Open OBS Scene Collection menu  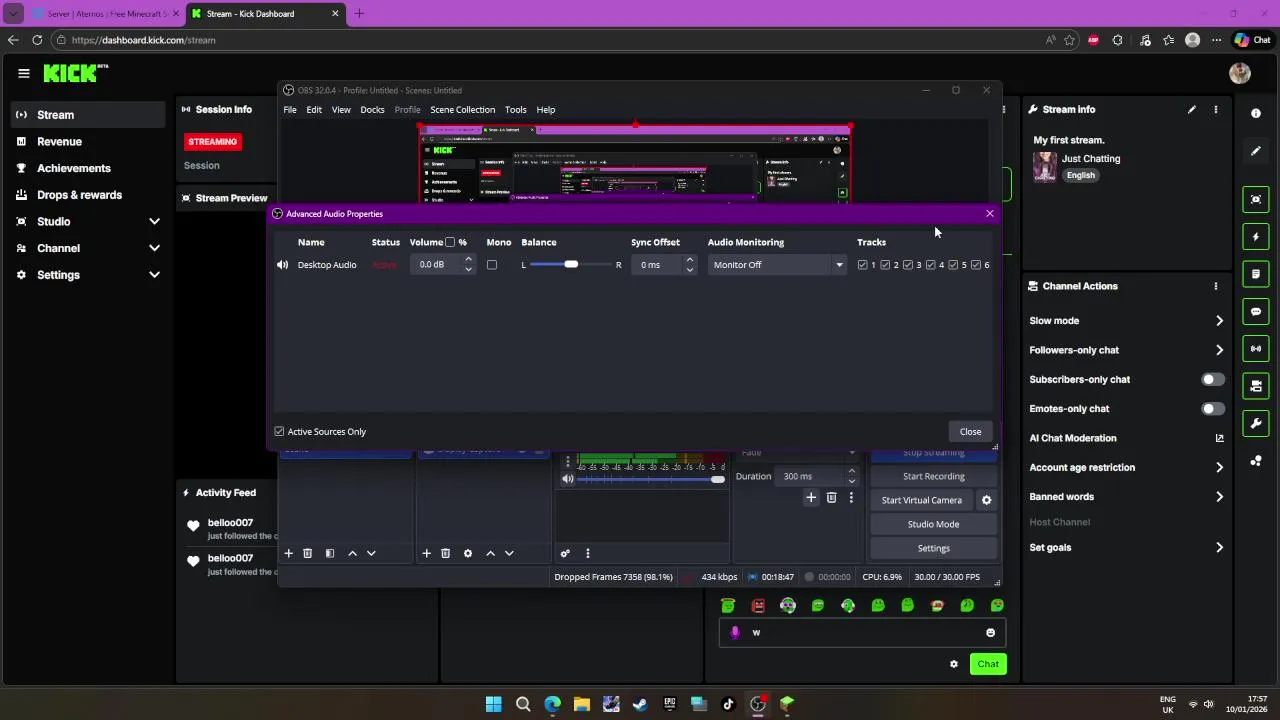[x=462, y=110]
